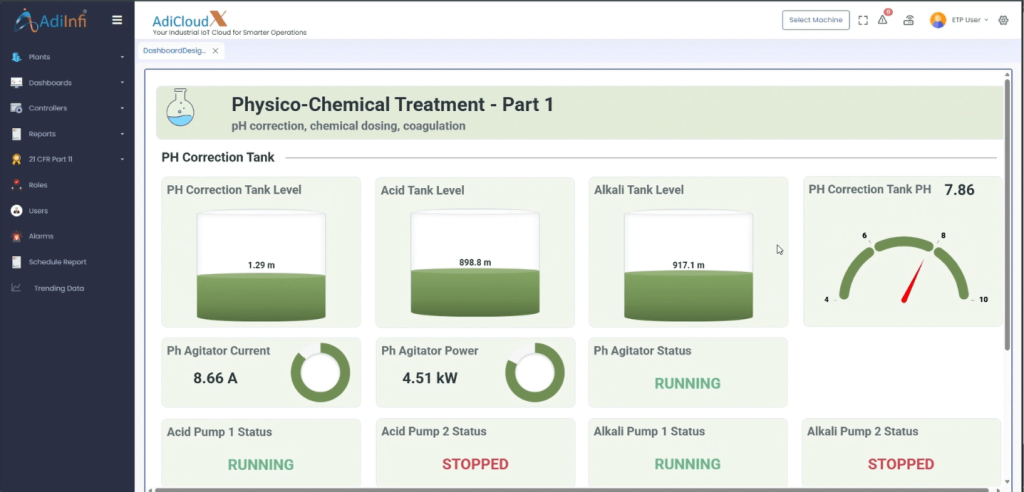This screenshot has height=492, width=1024.
Task: Close the DashboardDesign tab
Action: [216, 51]
